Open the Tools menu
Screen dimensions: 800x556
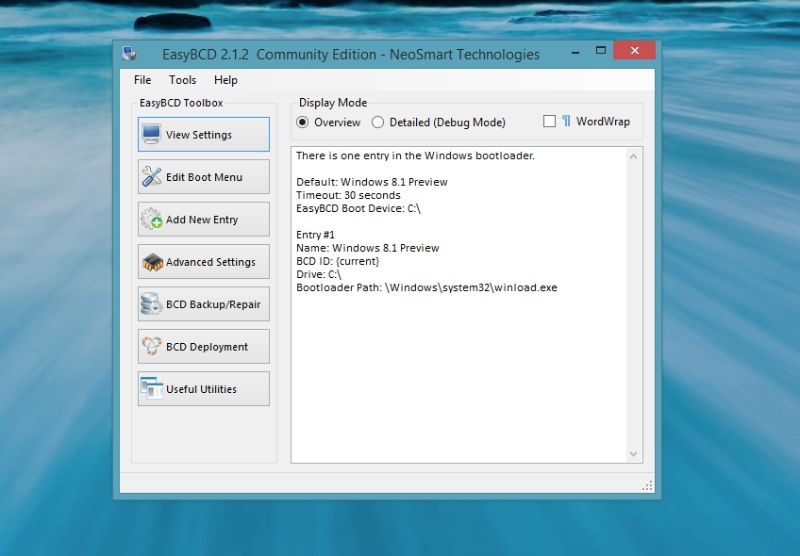[183, 80]
